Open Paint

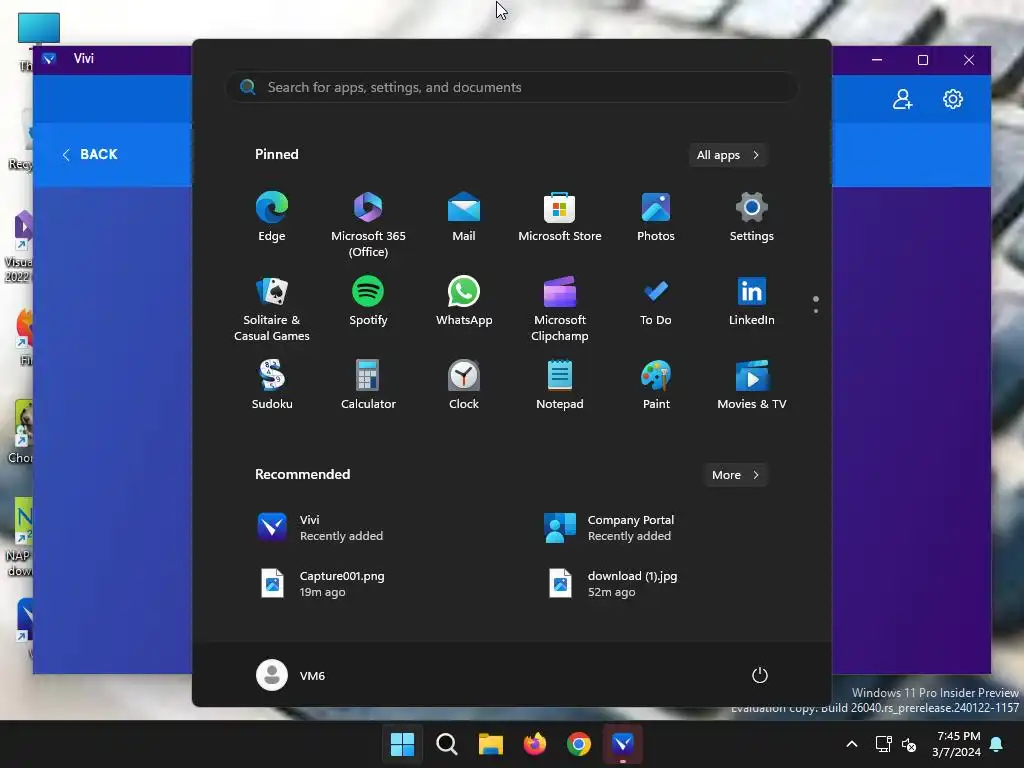coord(656,384)
